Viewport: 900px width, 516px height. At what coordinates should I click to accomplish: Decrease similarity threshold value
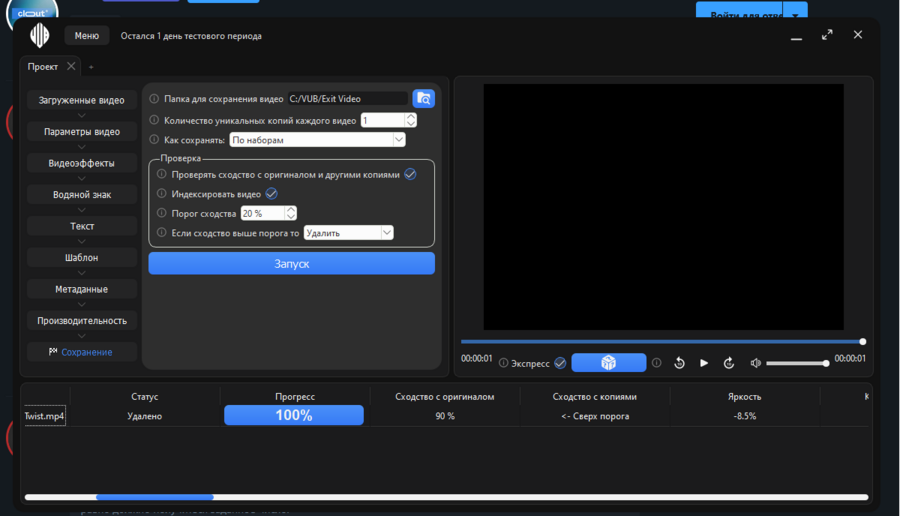click(x=291, y=217)
